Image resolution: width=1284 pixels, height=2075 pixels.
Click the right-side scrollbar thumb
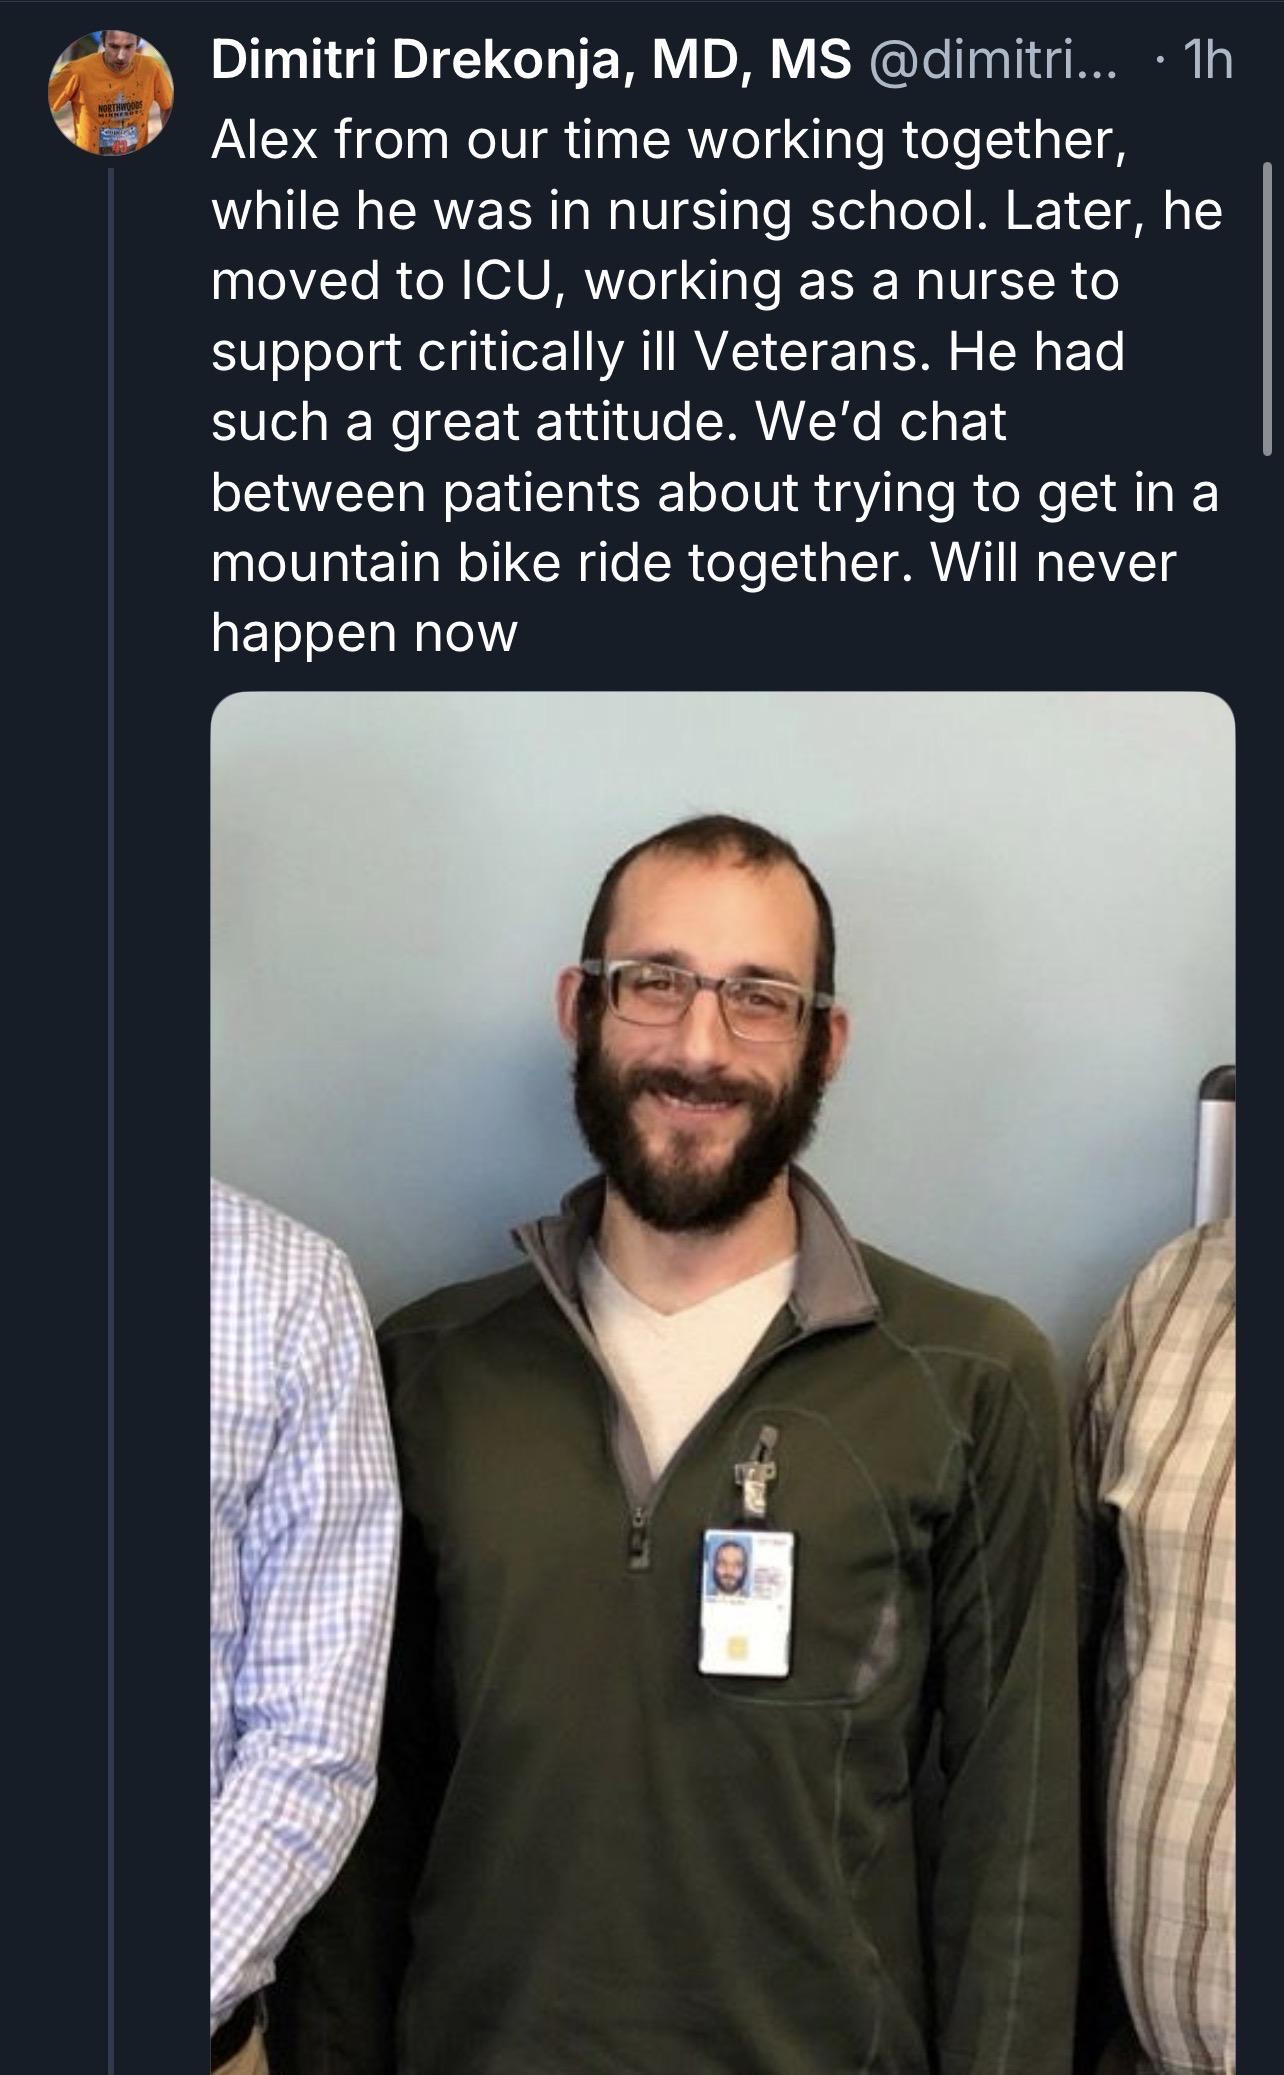1268,308
